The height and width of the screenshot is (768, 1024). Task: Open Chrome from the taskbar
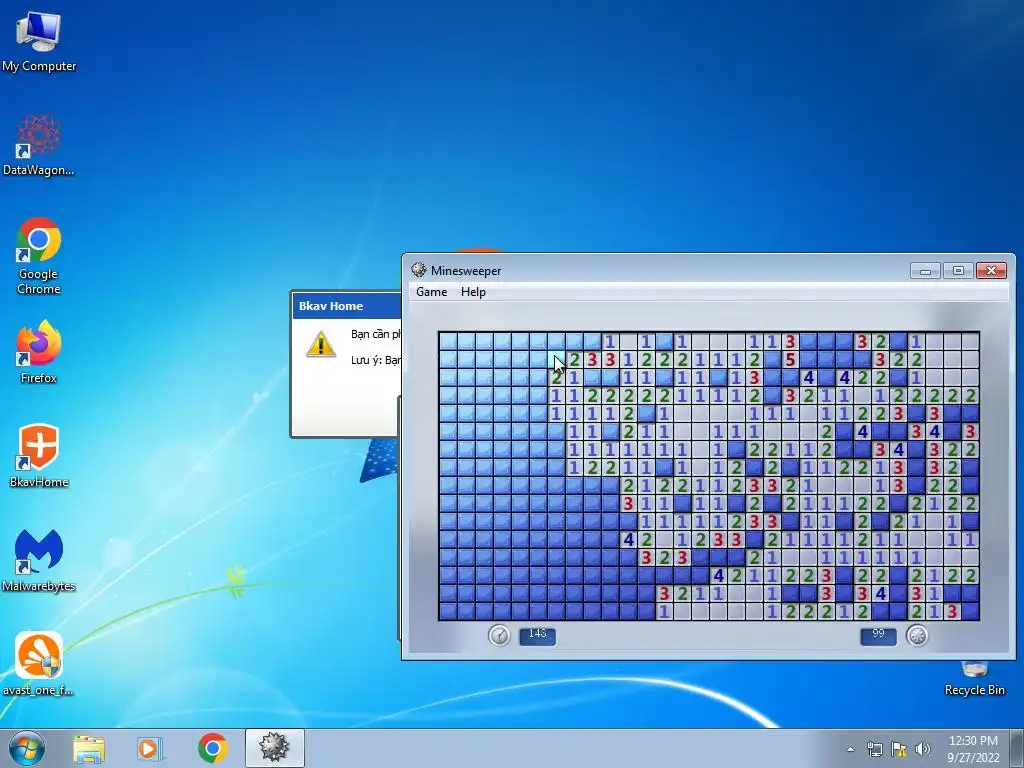click(x=212, y=748)
